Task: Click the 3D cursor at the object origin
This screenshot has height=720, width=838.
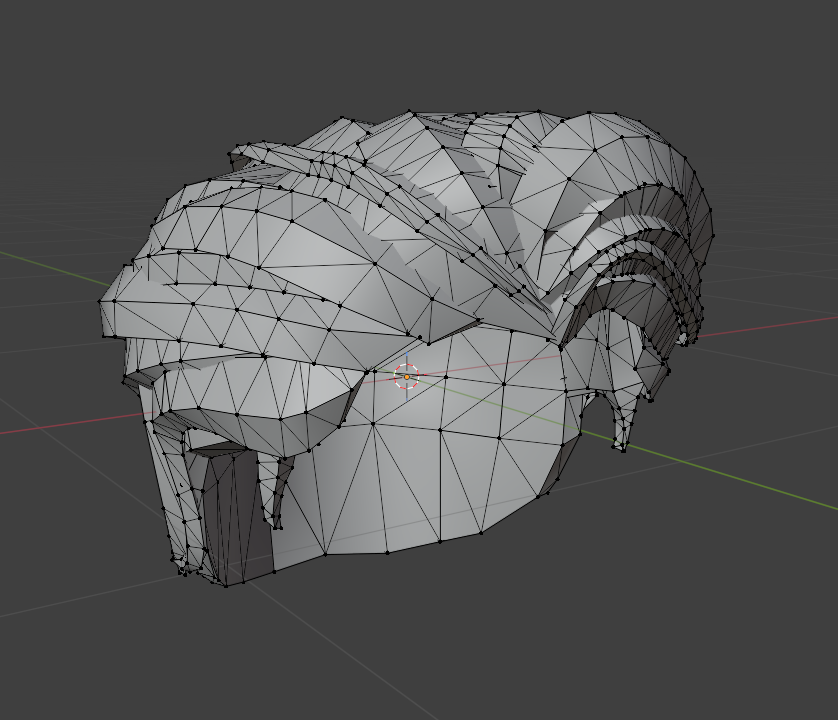Action: pyautogui.click(x=407, y=377)
